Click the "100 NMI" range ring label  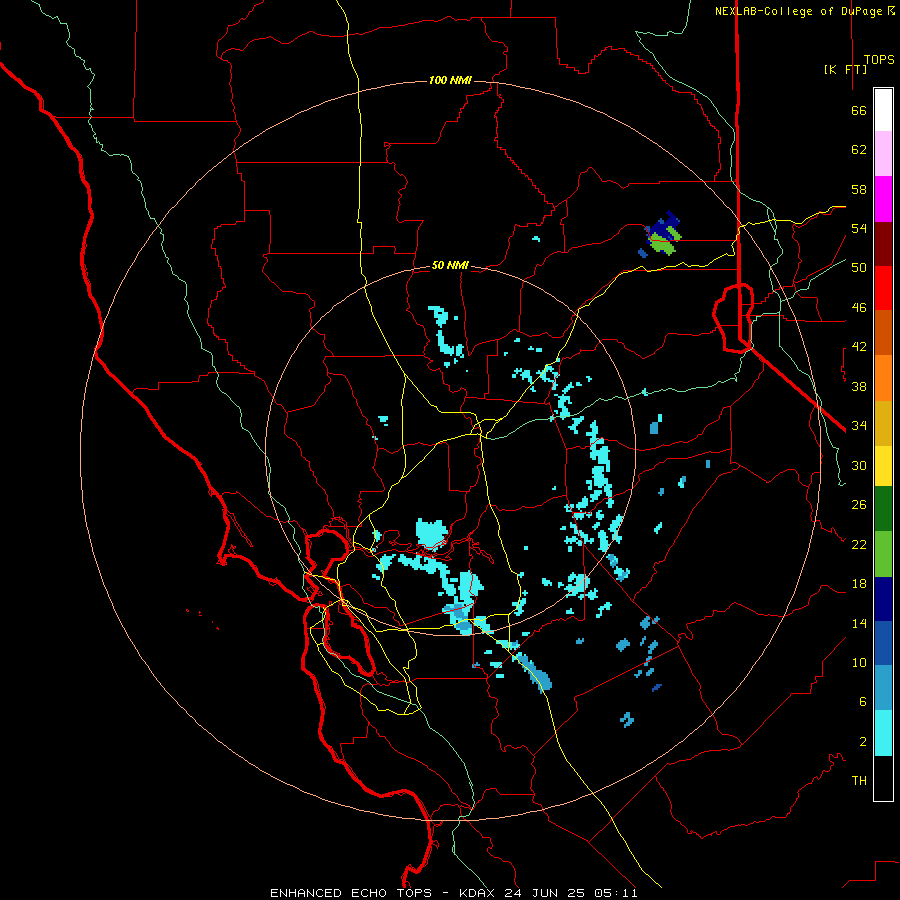point(451,80)
